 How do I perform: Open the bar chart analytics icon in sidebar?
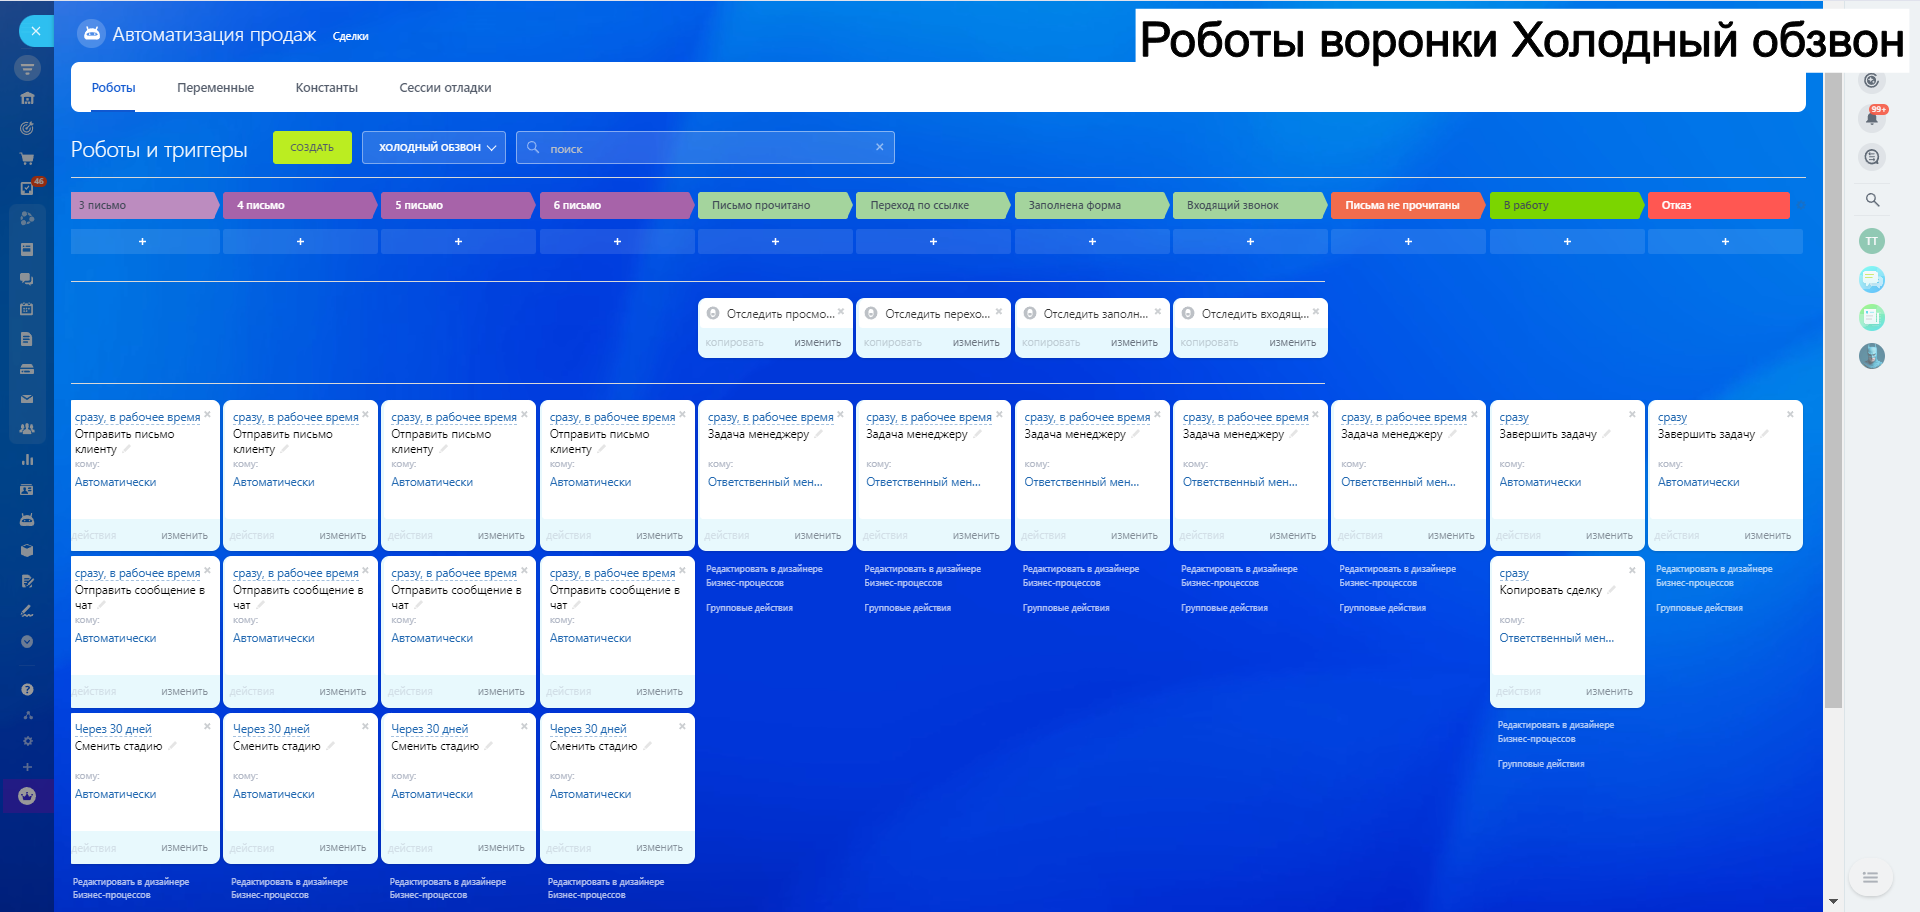click(27, 460)
